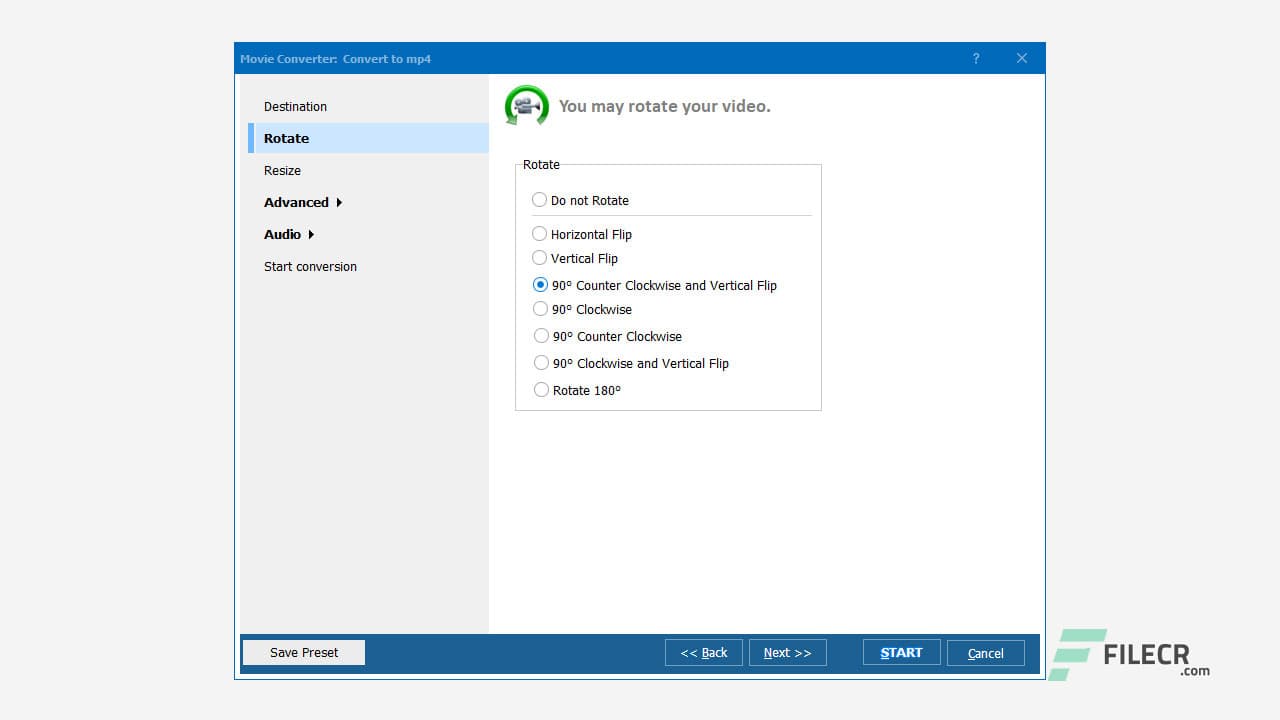Screen dimensions: 1280x720
Task: Click the green rotate video icon
Action: 525,105
